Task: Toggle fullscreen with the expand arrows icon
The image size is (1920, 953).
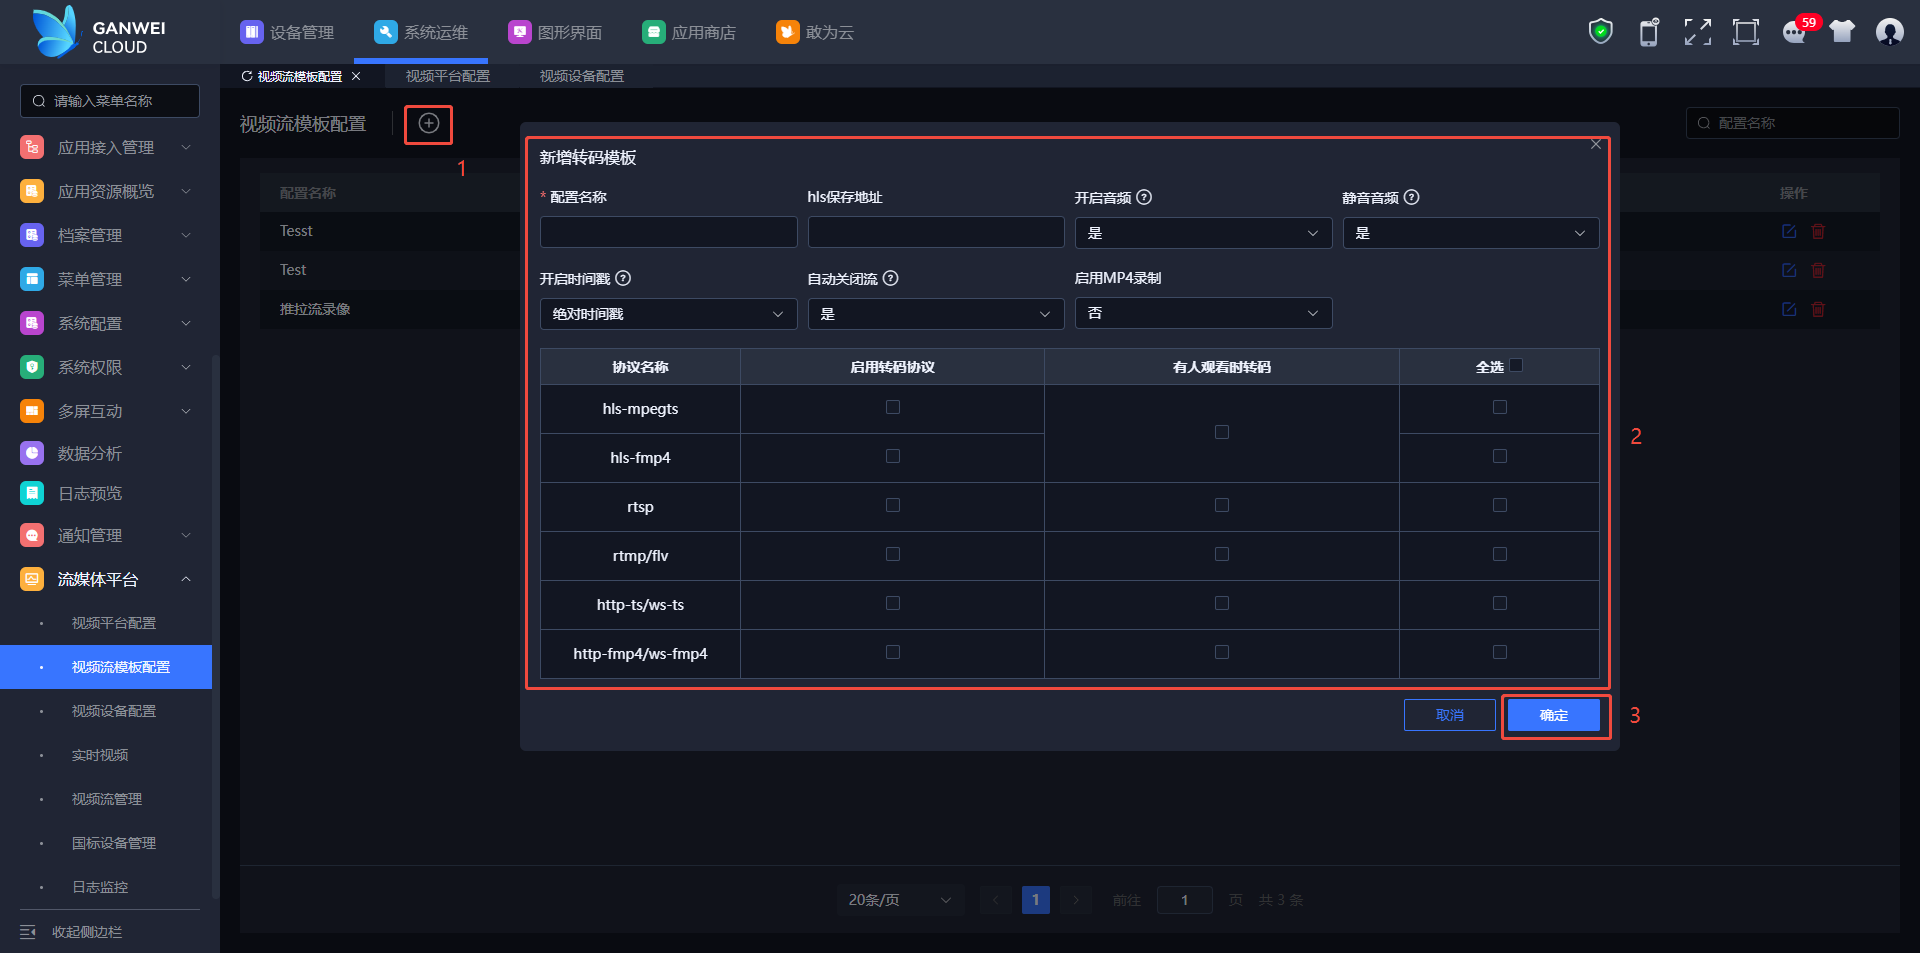Action: pyautogui.click(x=1697, y=32)
